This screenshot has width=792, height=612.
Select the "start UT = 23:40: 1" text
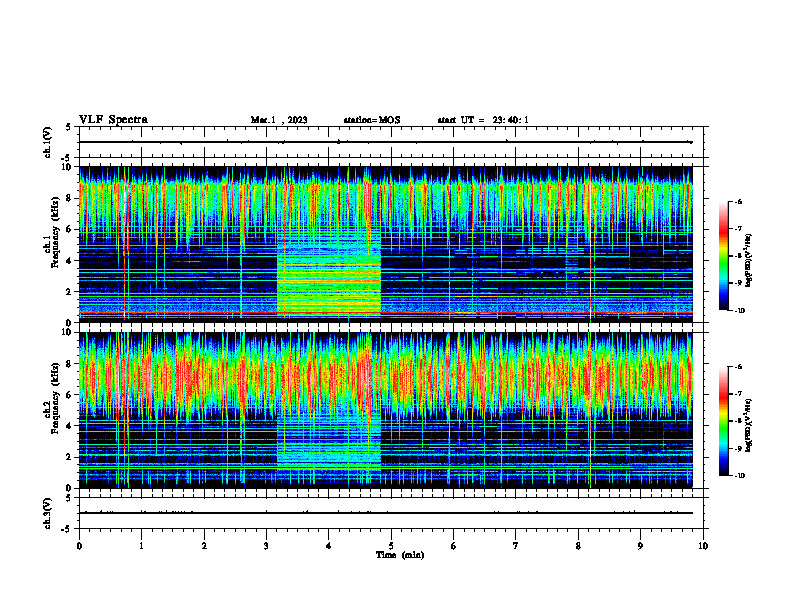click(x=483, y=120)
